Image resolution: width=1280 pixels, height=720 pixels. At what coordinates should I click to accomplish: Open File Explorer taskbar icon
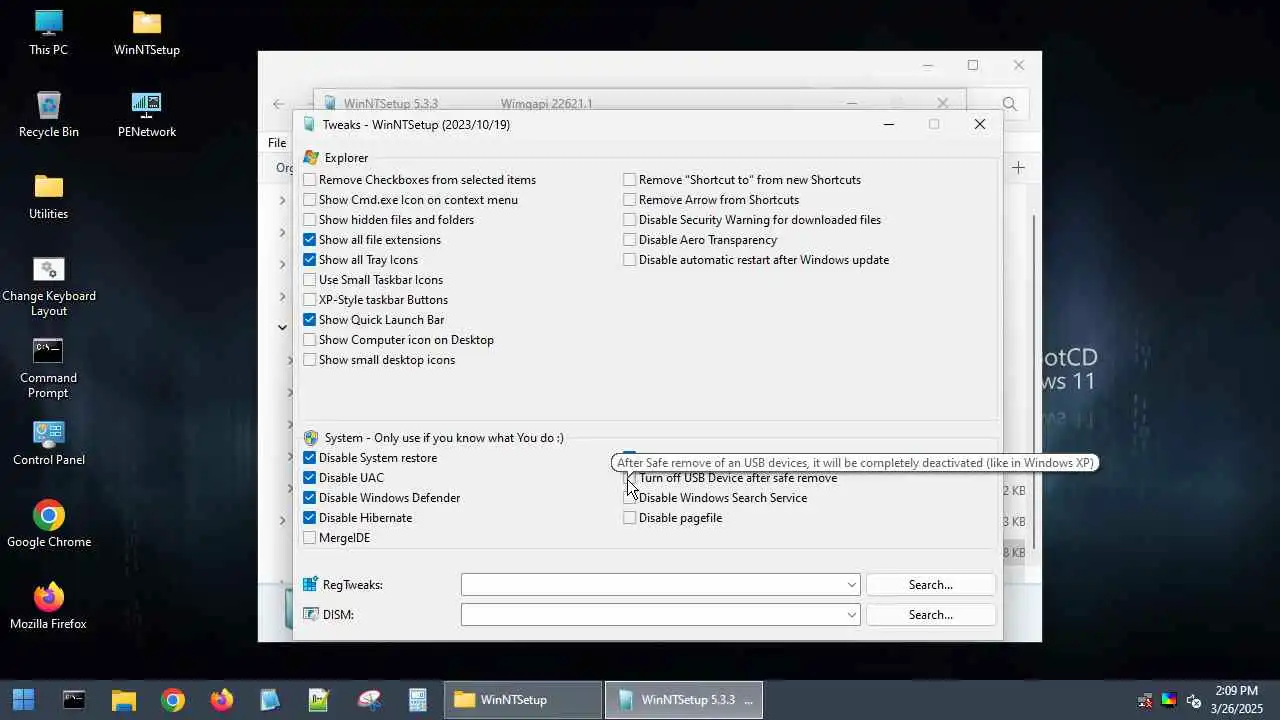pos(123,700)
